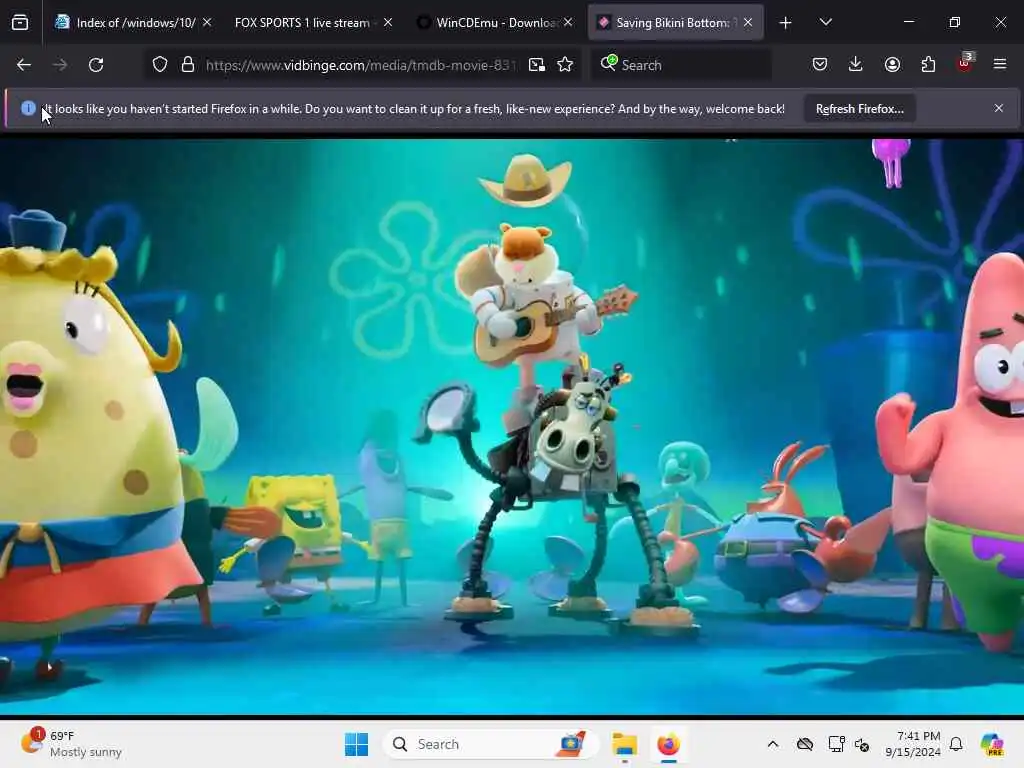Close the FOX SPORTS 1 tab
This screenshot has width=1024, height=768.
(388, 23)
